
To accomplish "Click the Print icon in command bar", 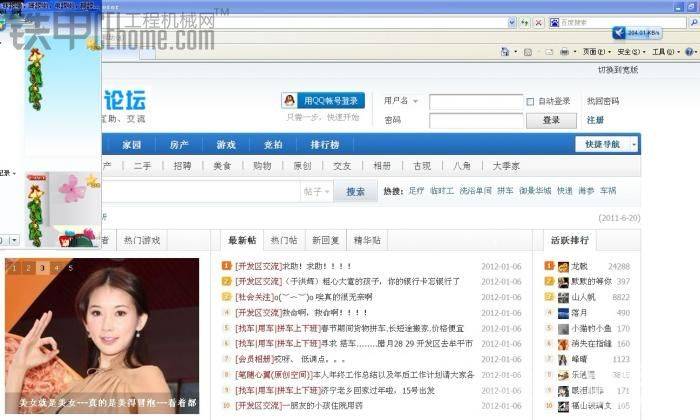I will 564,52.
